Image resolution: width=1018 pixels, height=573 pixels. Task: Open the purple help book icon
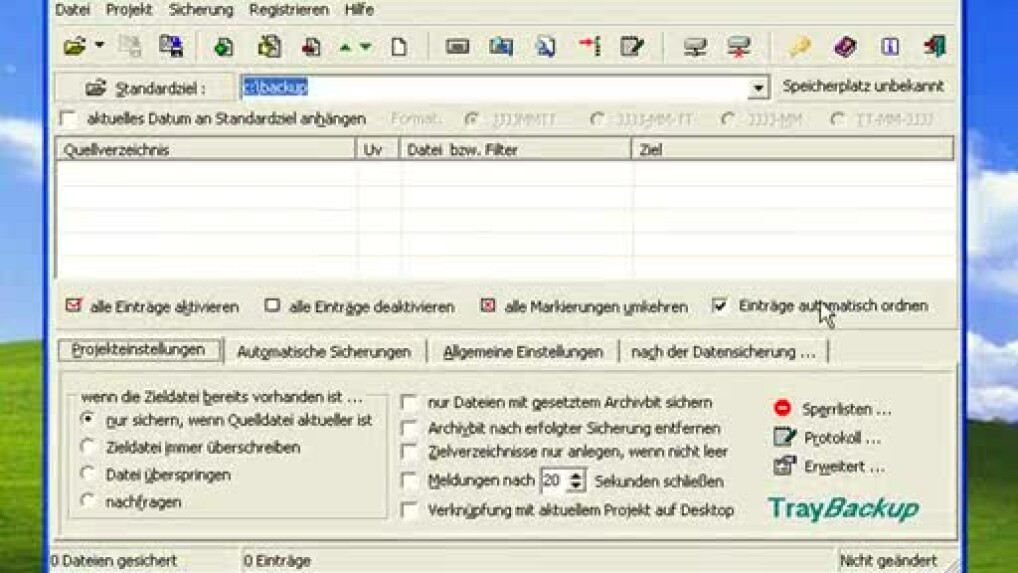click(845, 46)
